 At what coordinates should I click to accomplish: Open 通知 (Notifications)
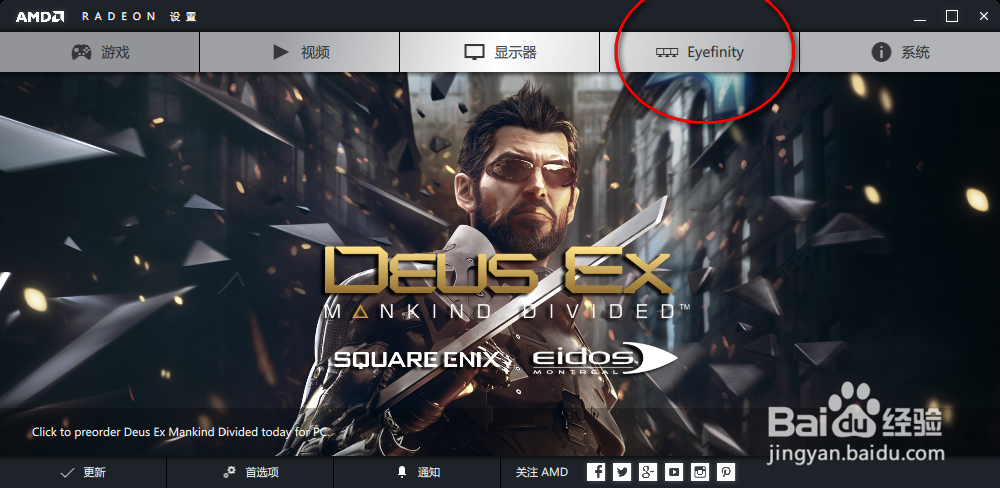(x=417, y=472)
